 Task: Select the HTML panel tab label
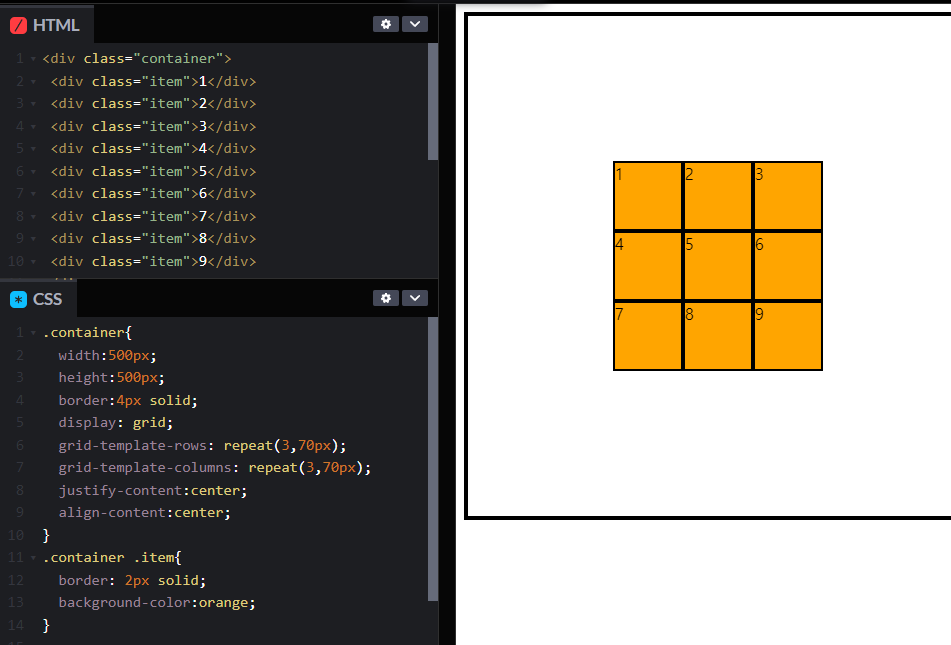click(56, 25)
